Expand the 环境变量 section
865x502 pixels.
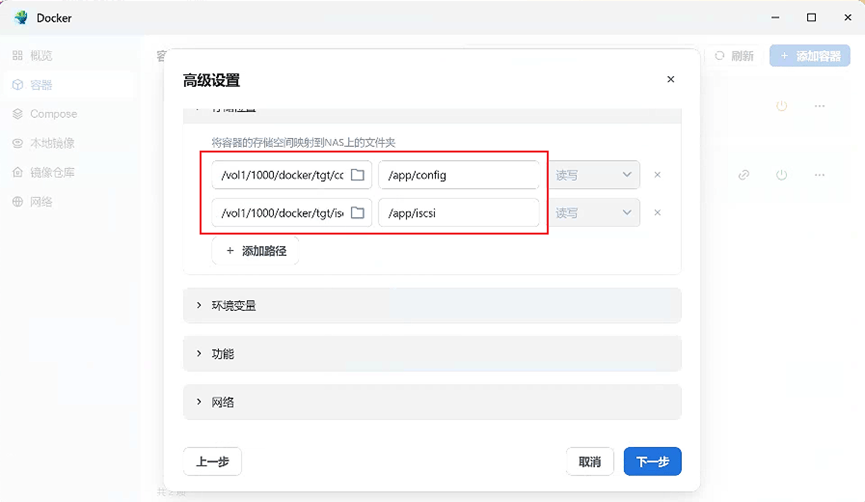tap(432, 305)
